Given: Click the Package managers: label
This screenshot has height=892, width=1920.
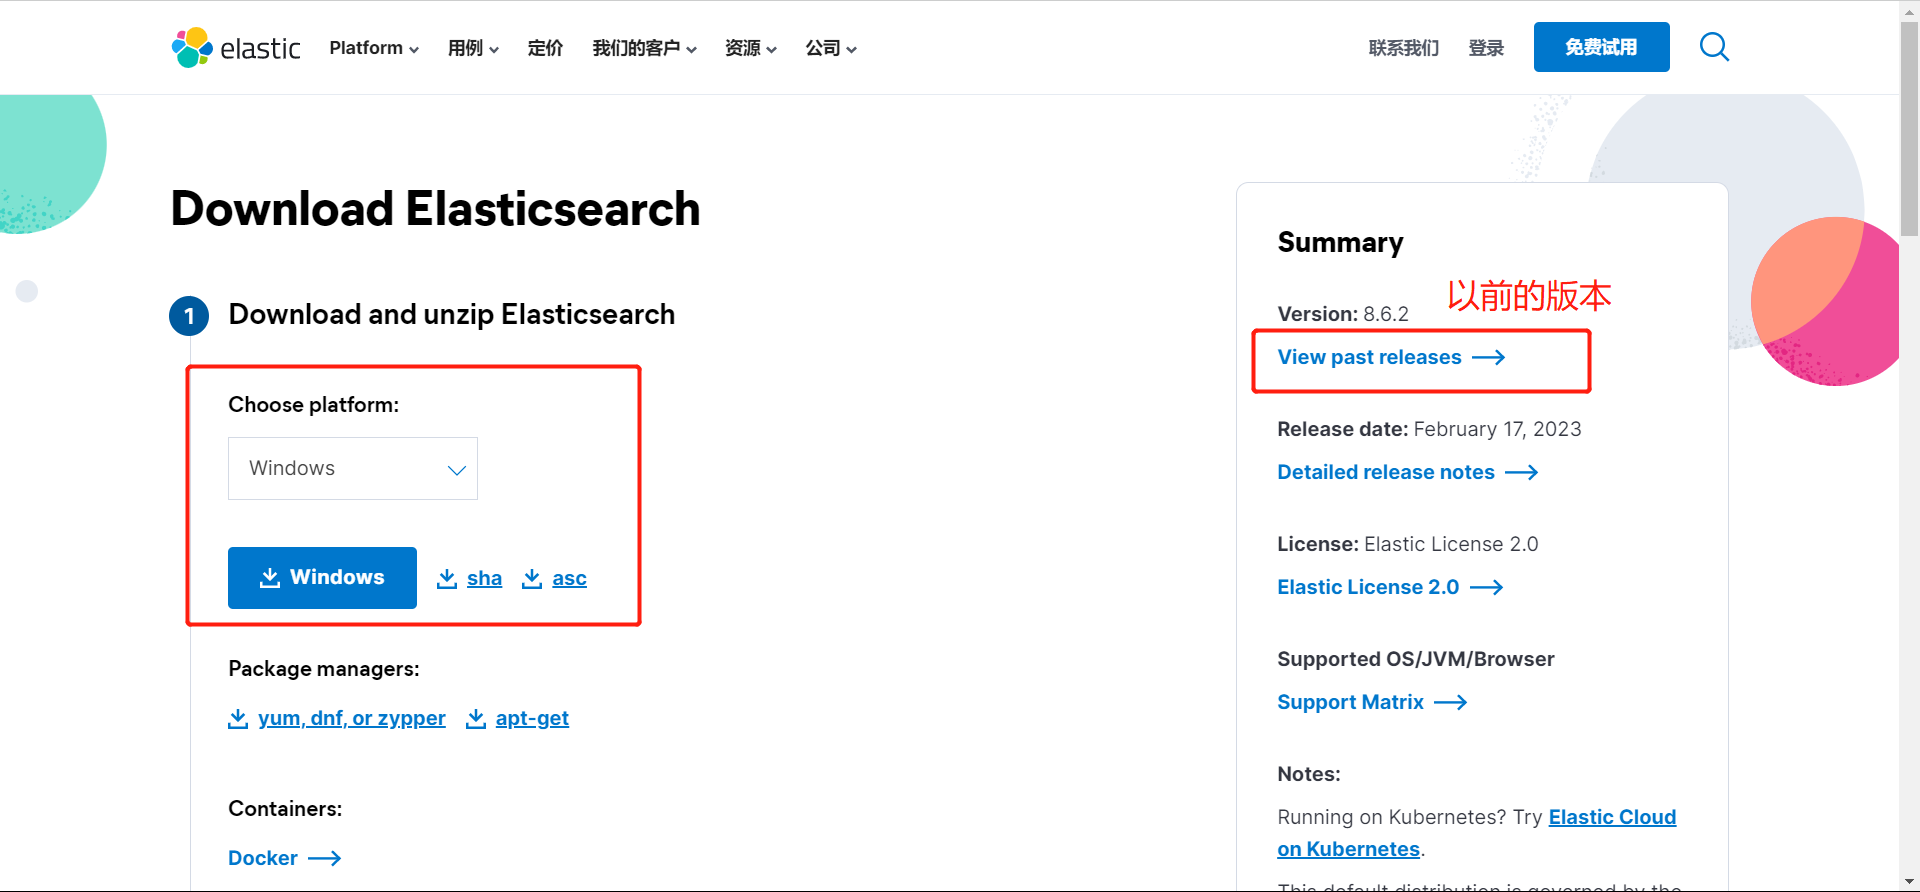Looking at the screenshot, I should pyautogui.click(x=324, y=668).
